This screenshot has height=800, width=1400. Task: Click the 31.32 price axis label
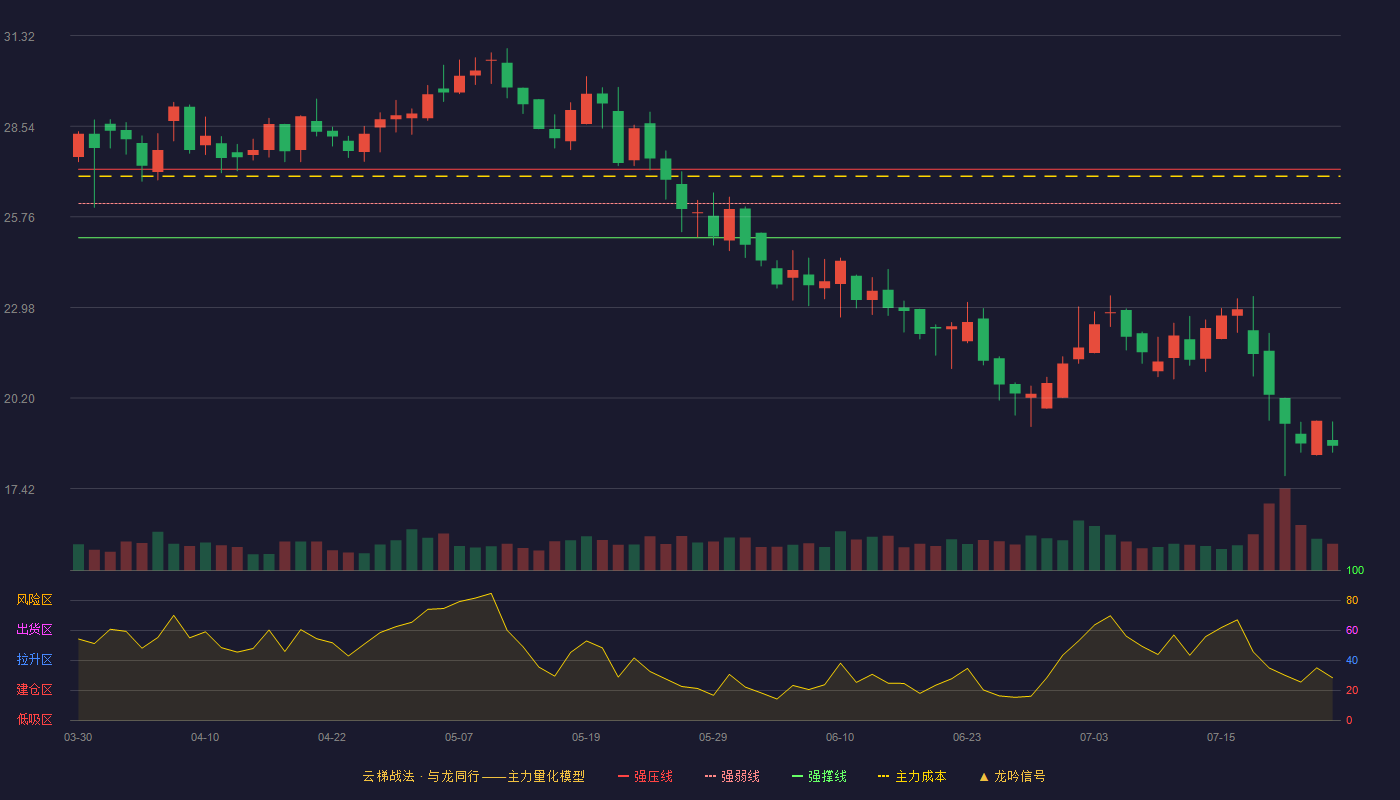pos(19,37)
